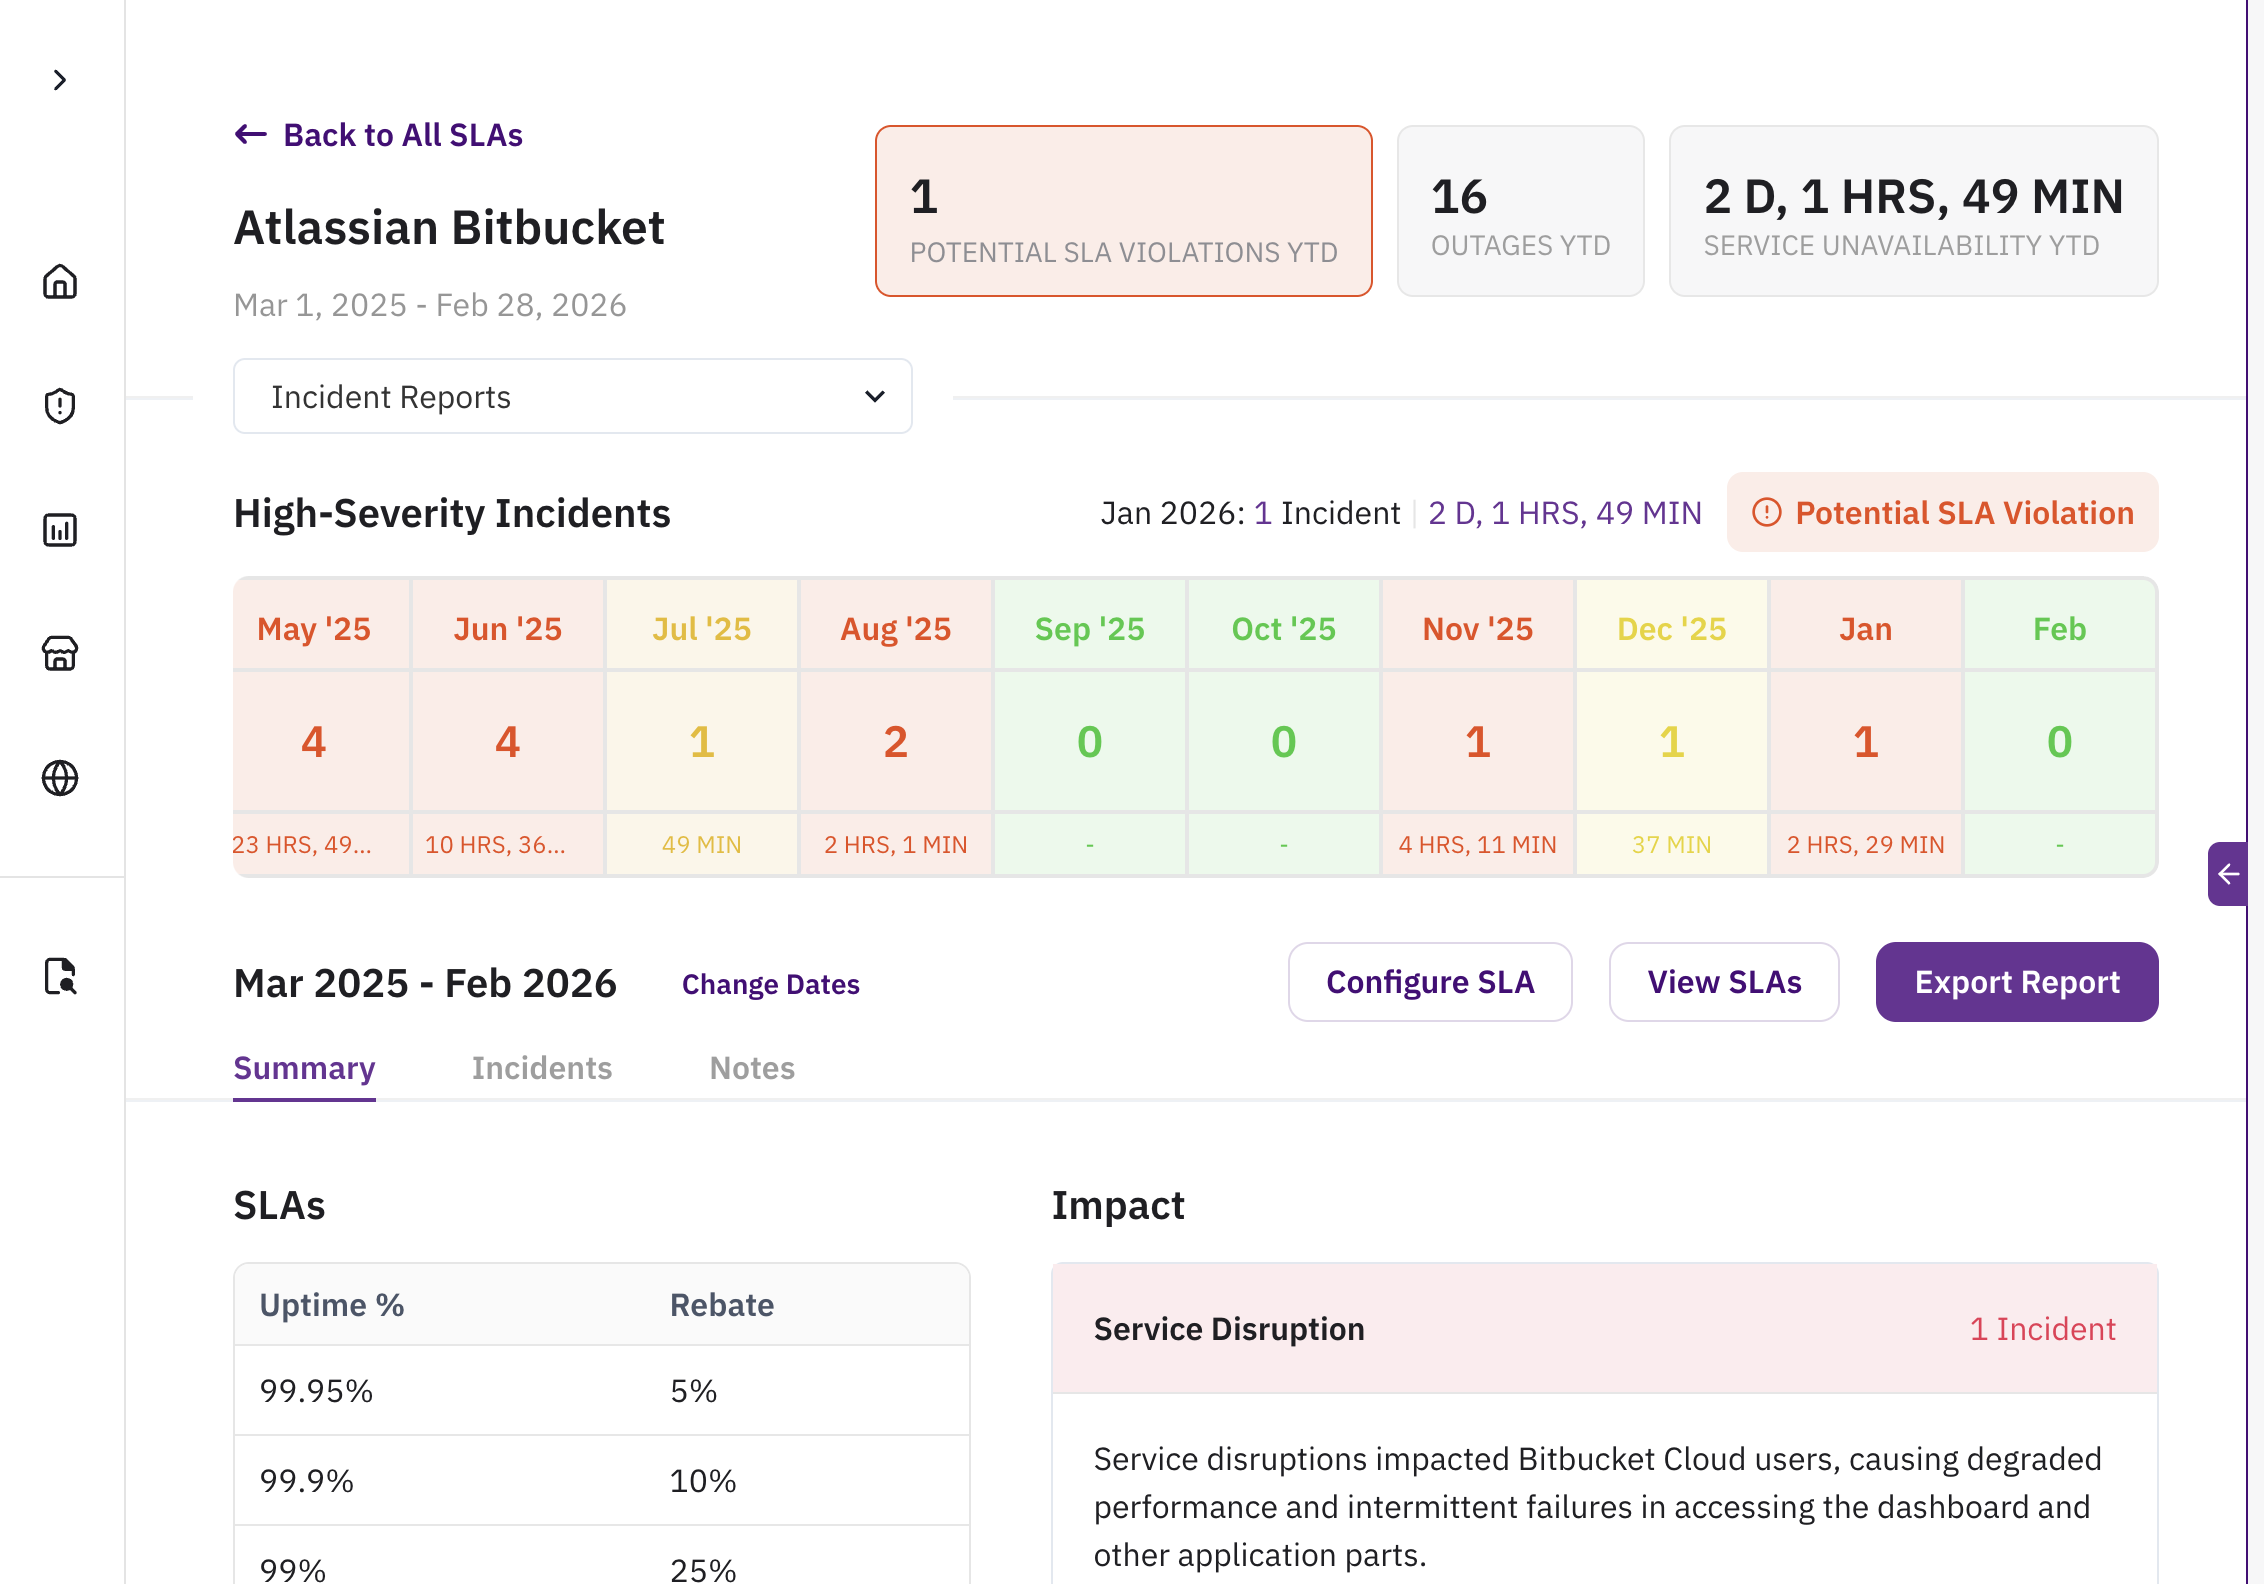Open the bar chart reports icon
The height and width of the screenshot is (1584, 2264).
pyautogui.click(x=60, y=530)
